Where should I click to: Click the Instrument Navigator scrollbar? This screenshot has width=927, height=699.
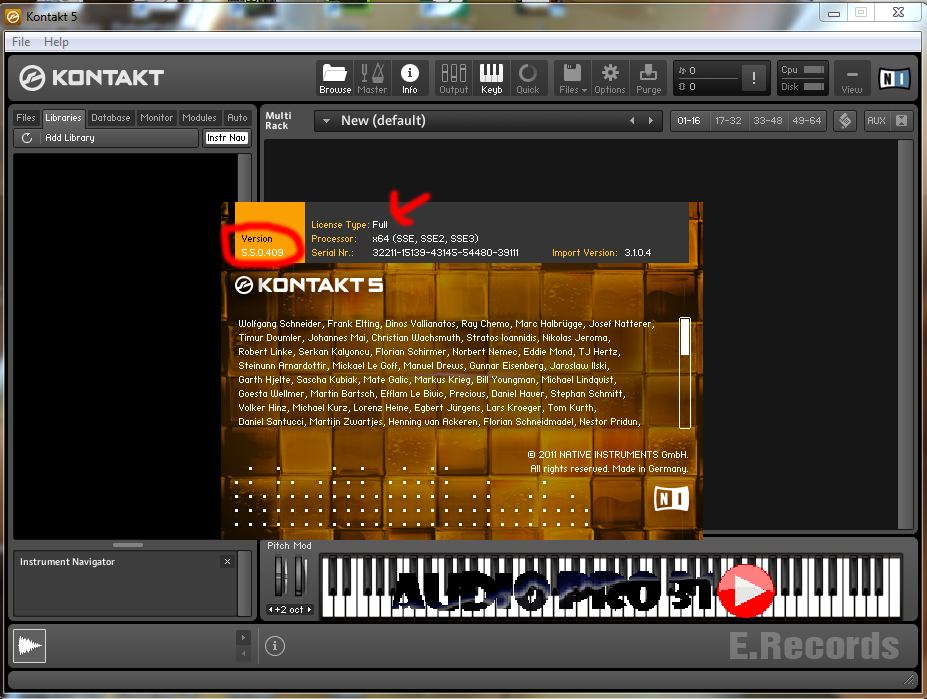pos(244,582)
